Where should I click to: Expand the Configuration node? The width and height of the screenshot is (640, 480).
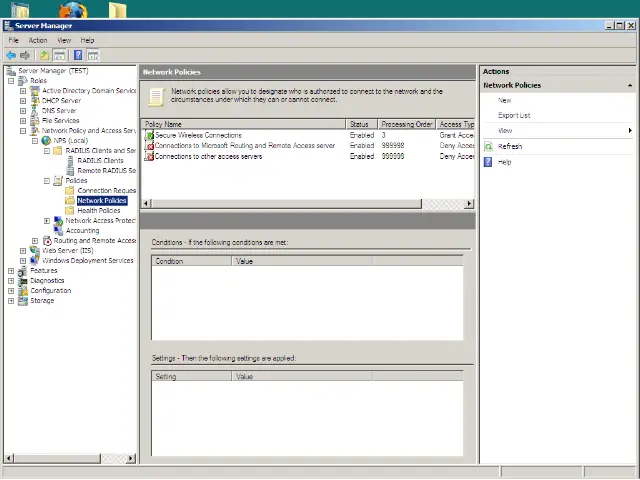(x=11, y=291)
